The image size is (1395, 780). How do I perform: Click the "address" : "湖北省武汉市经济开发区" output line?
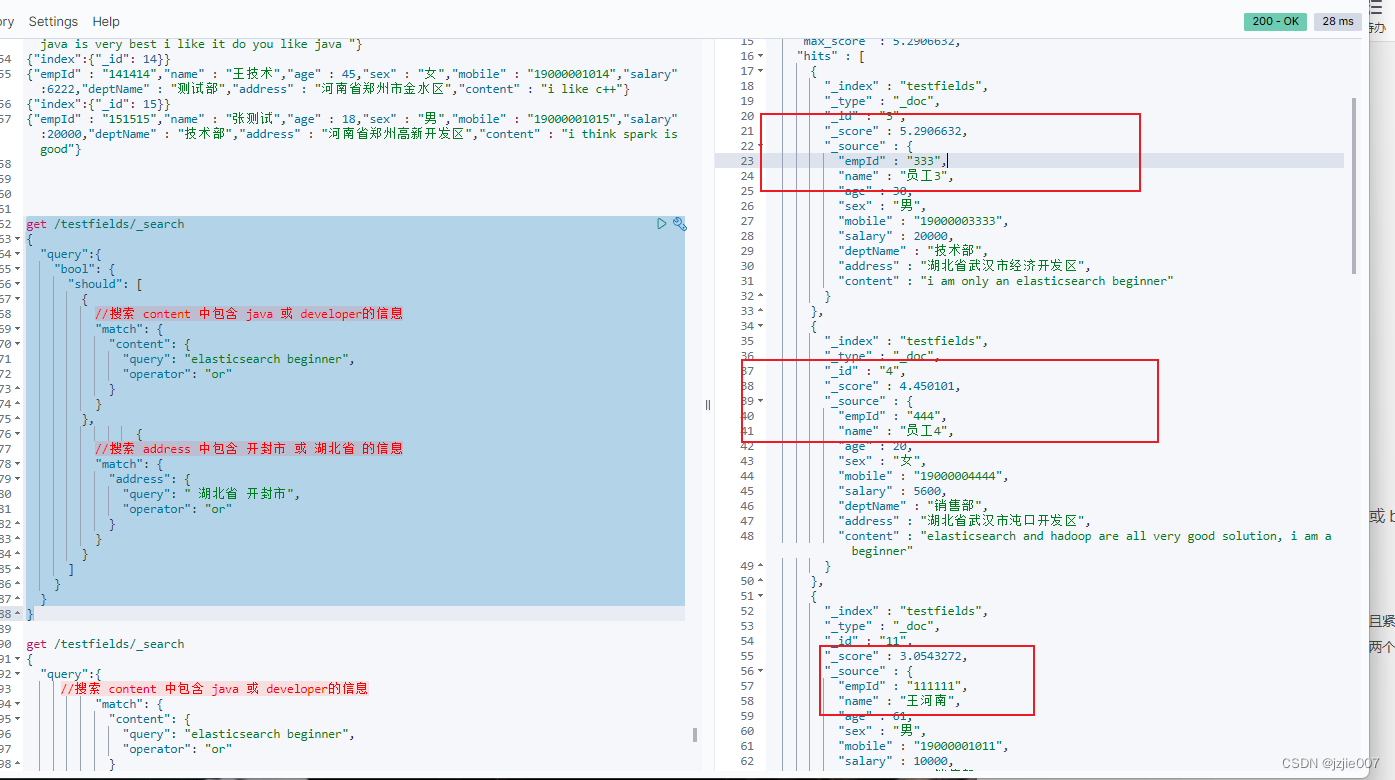[x=964, y=266]
